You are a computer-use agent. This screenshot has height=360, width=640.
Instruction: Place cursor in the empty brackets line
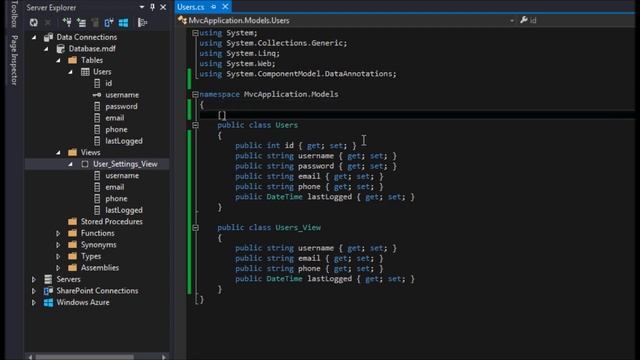tap(222, 115)
